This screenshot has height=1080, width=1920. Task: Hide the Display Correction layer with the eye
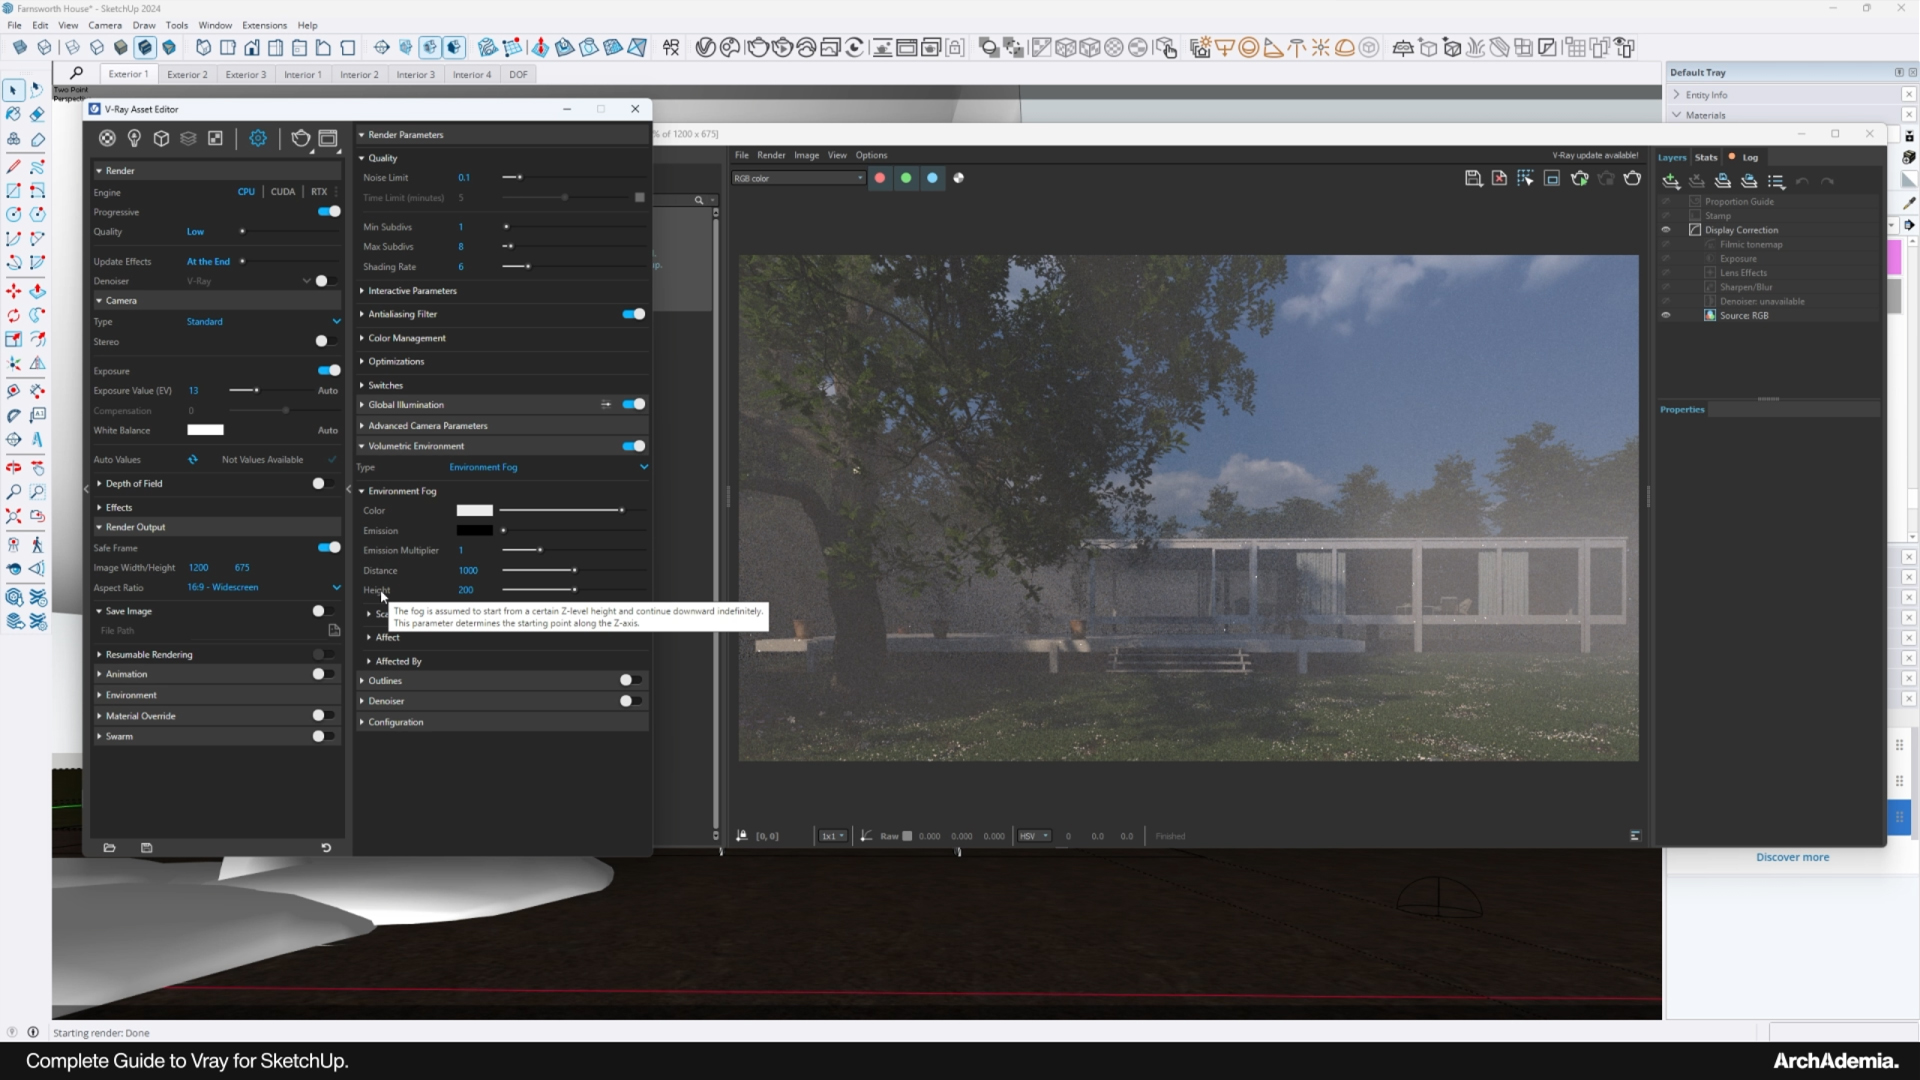coord(1666,230)
